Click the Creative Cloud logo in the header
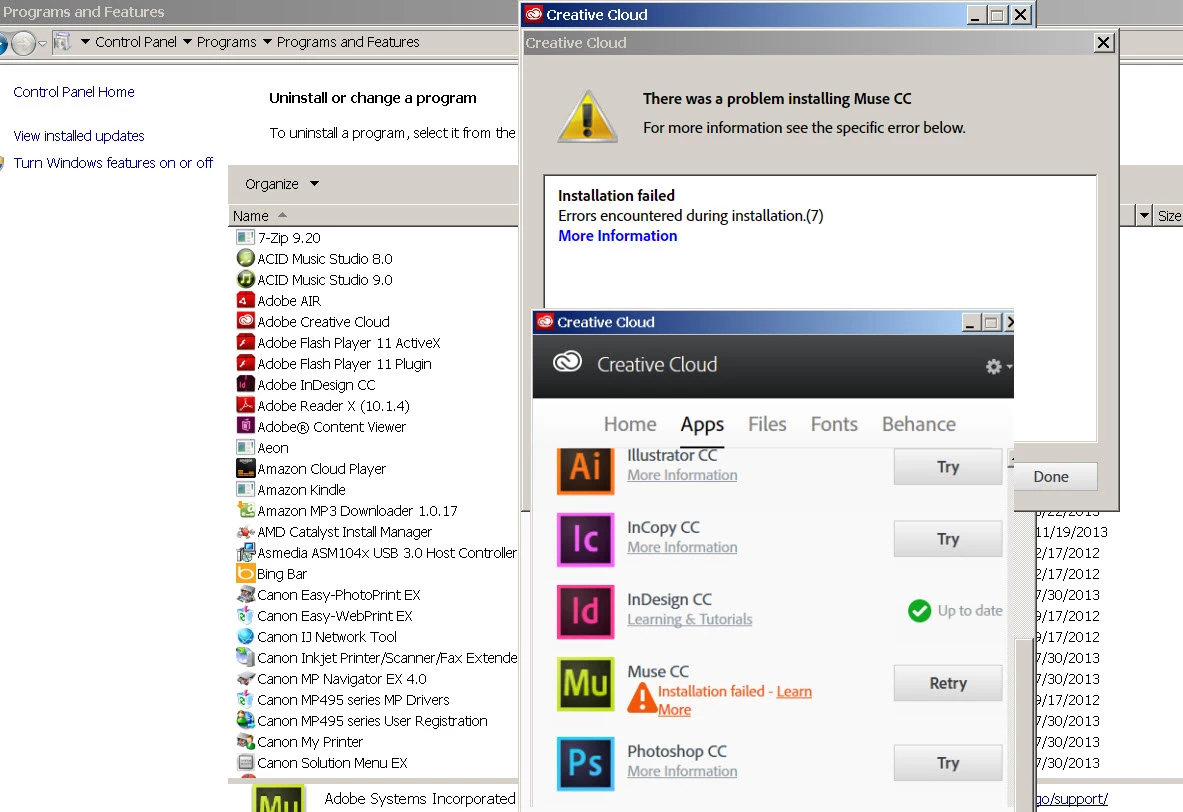The height and width of the screenshot is (812, 1183). click(x=567, y=362)
